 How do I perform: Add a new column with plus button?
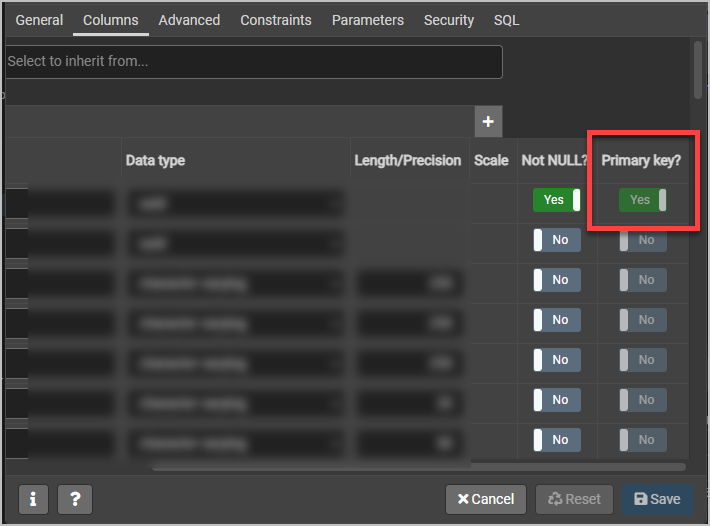pyautogui.click(x=488, y=121)
